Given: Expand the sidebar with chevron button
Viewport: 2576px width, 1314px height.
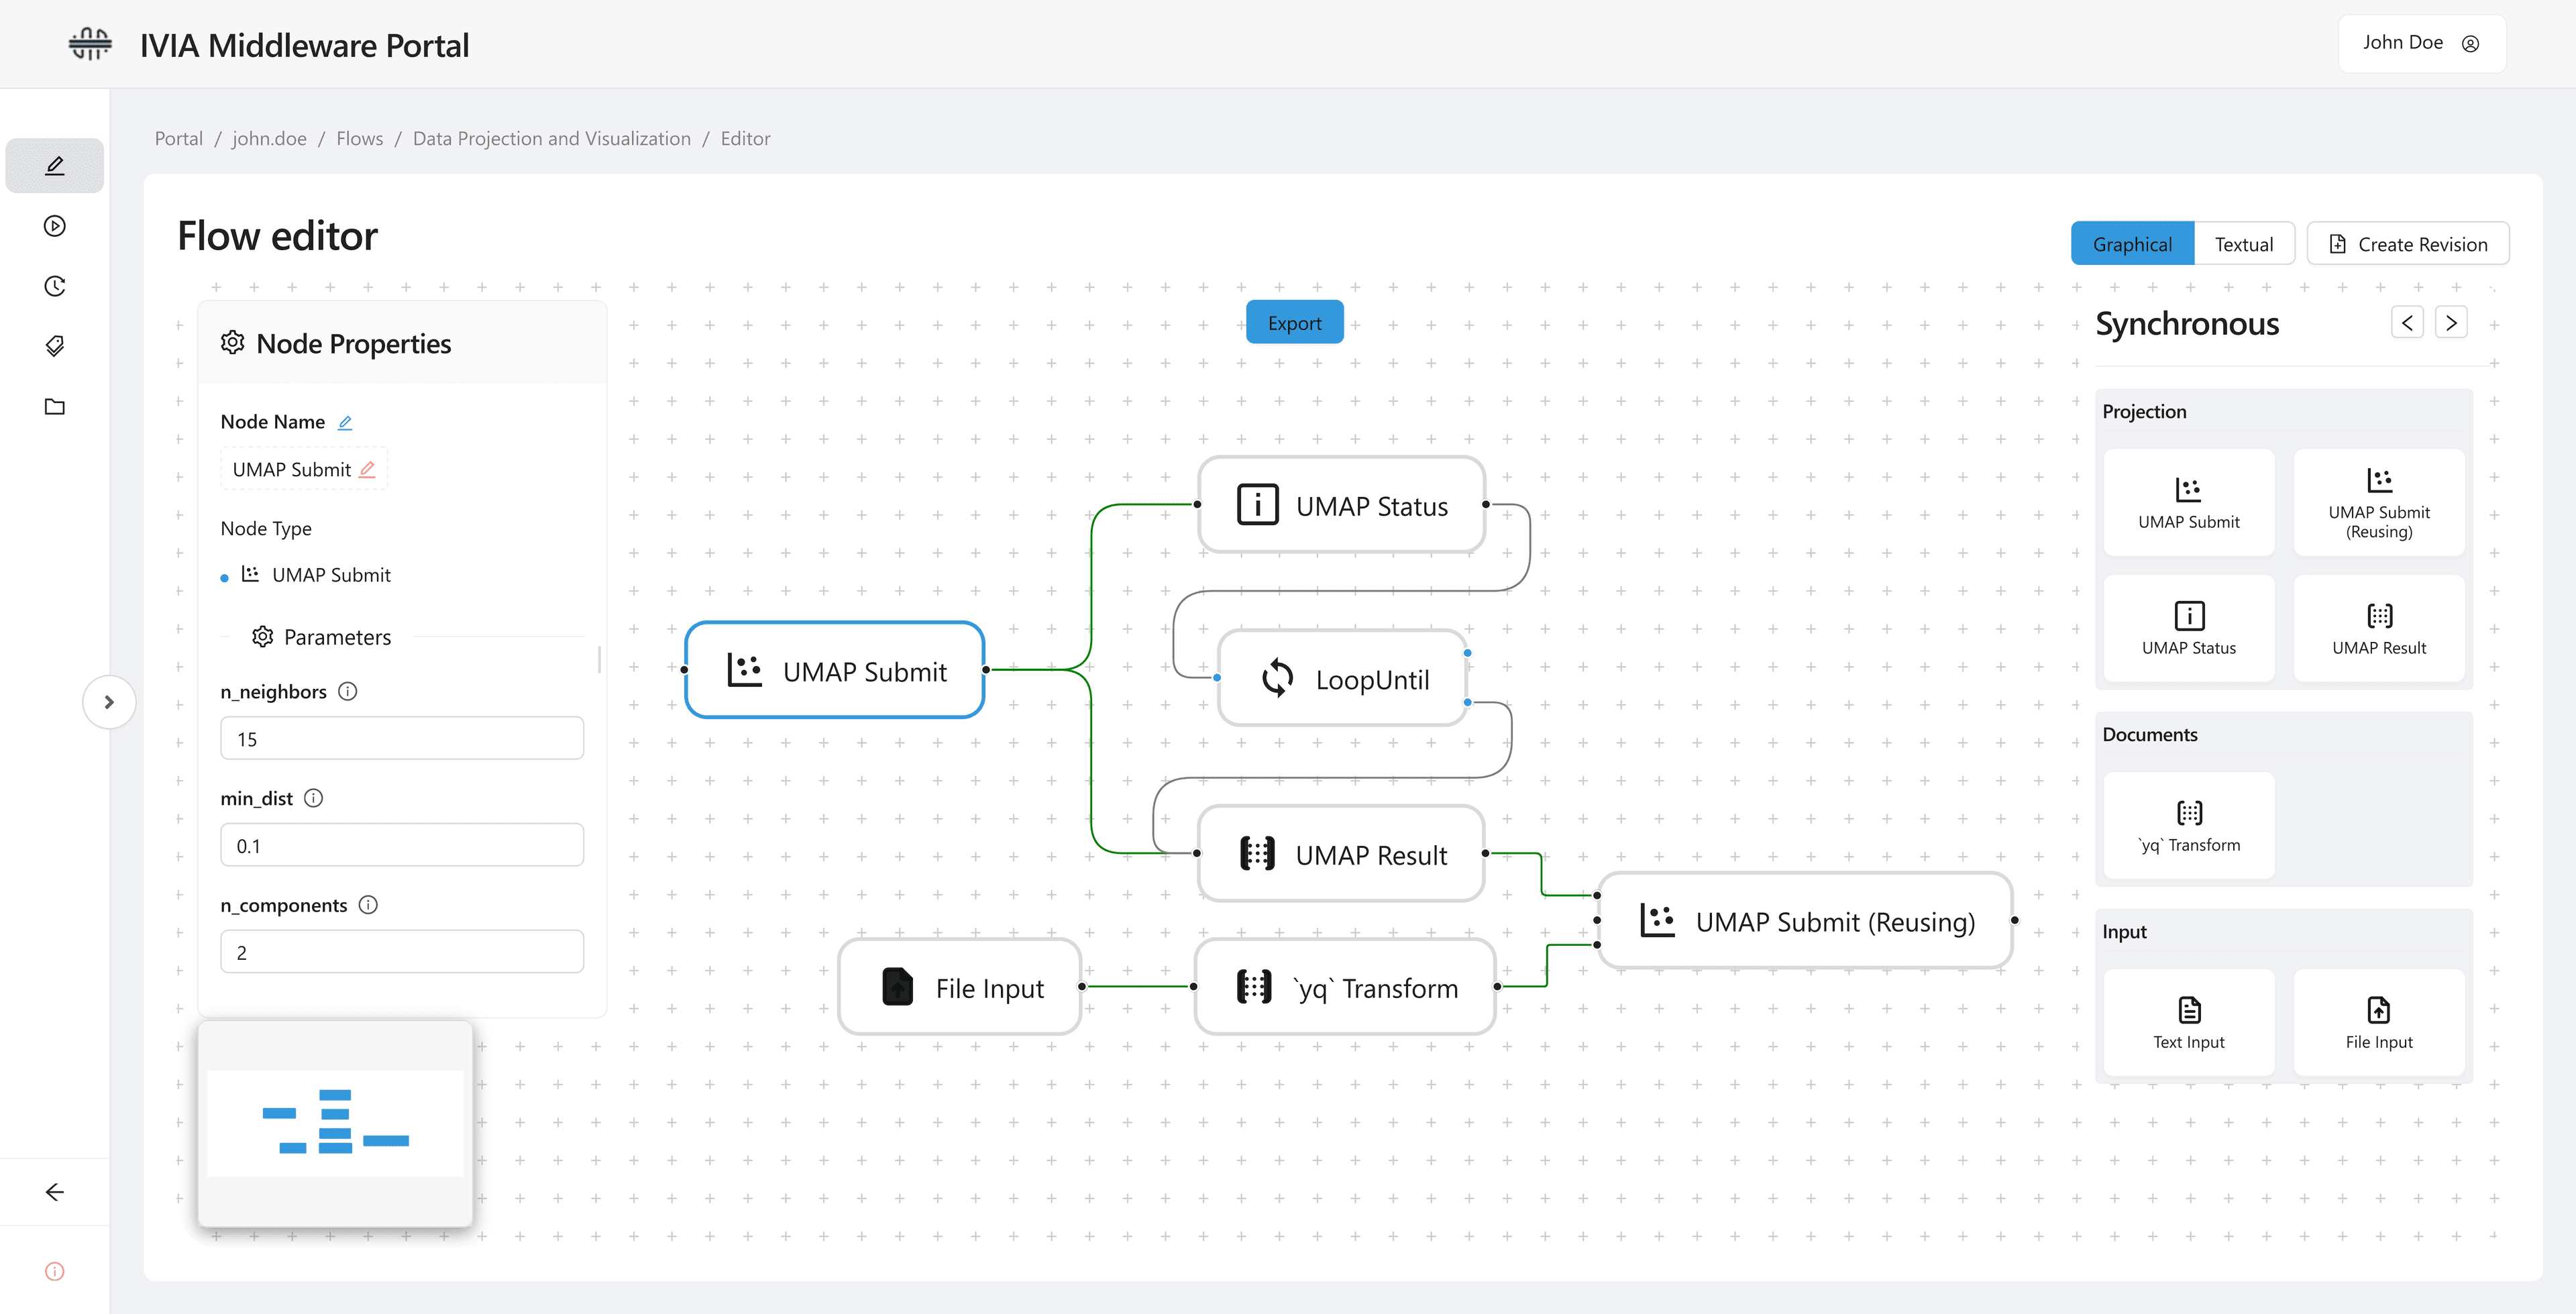Looking at the screenshot, I should click(x=109, y=702).
